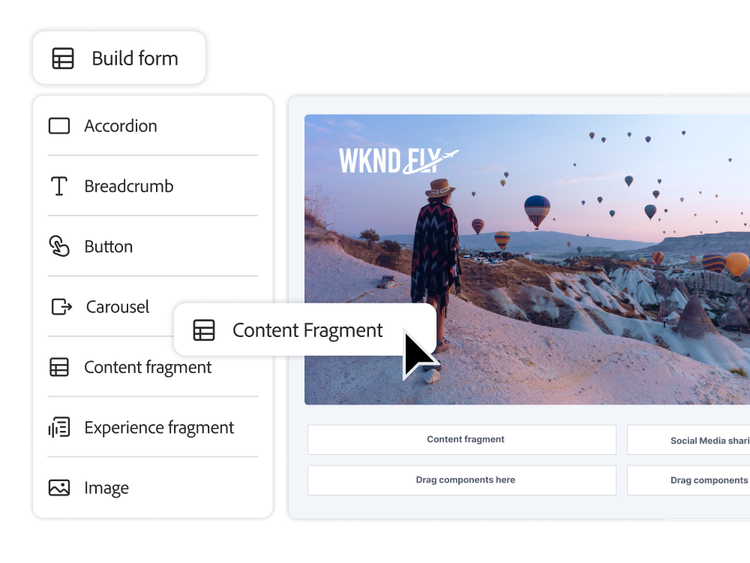Select Experience fragment text in the list
The height and width of the screenshot is (563, 750).
pyautogui.click(x=159, y=428)
